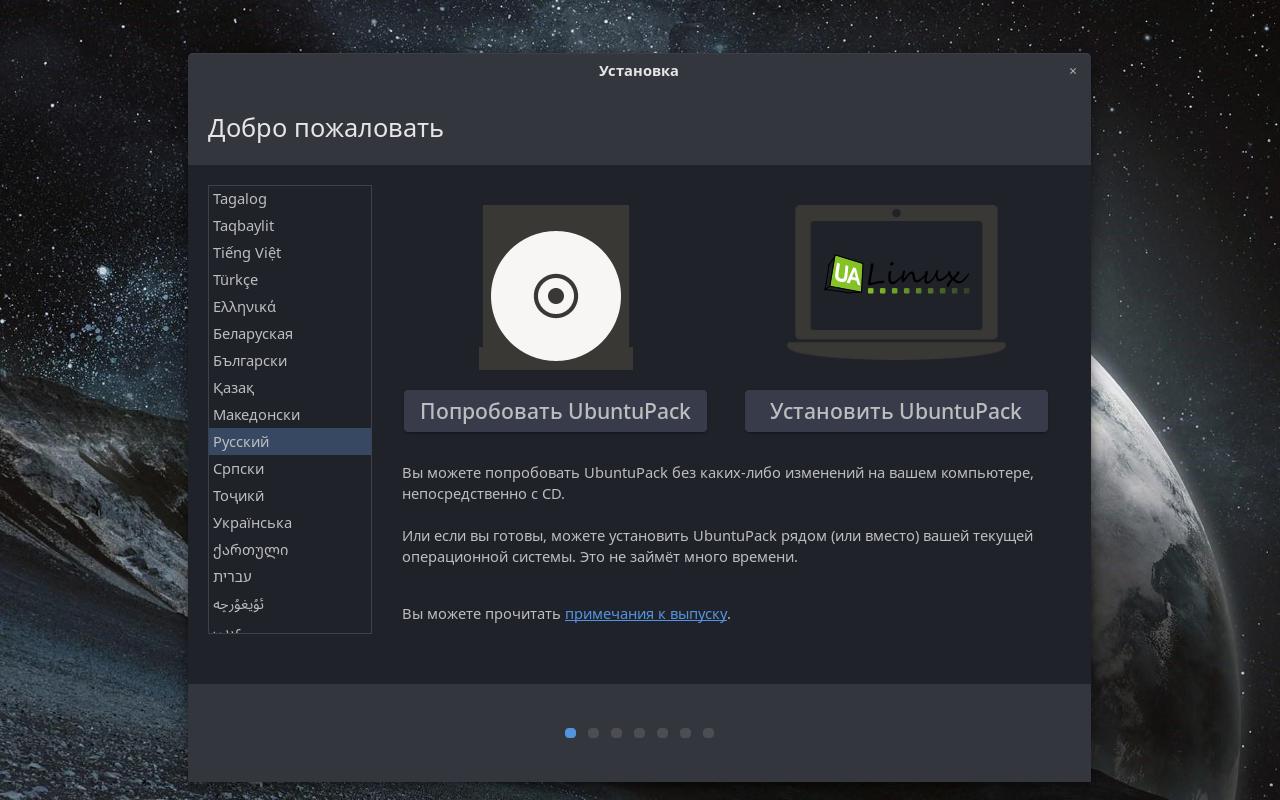1280x800 pixels.
Task: Choose Беларуская from the languages
Action: 290,334
